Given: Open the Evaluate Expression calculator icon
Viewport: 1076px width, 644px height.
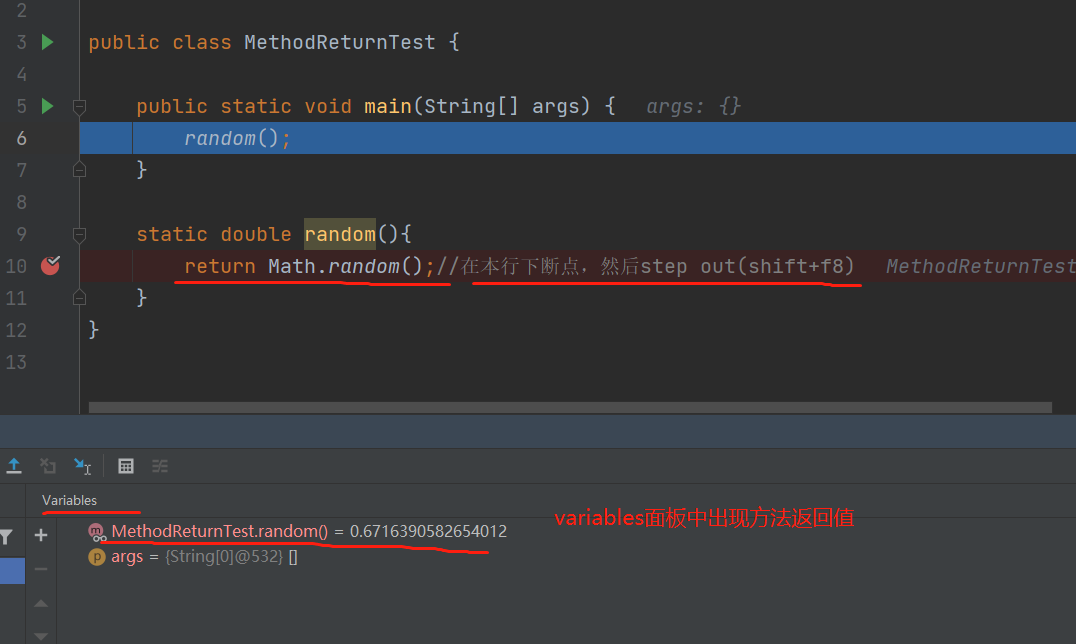Looking at the screenshot, I should pos(126,466).
